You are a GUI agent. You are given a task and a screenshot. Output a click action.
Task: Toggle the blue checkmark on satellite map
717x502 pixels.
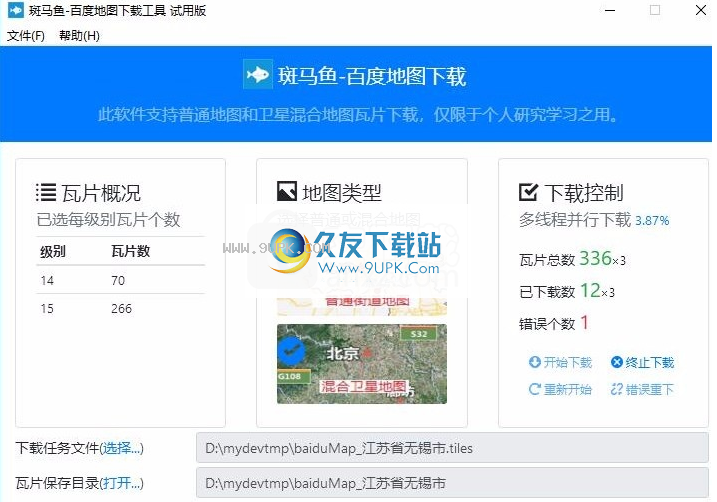[291, 351]
